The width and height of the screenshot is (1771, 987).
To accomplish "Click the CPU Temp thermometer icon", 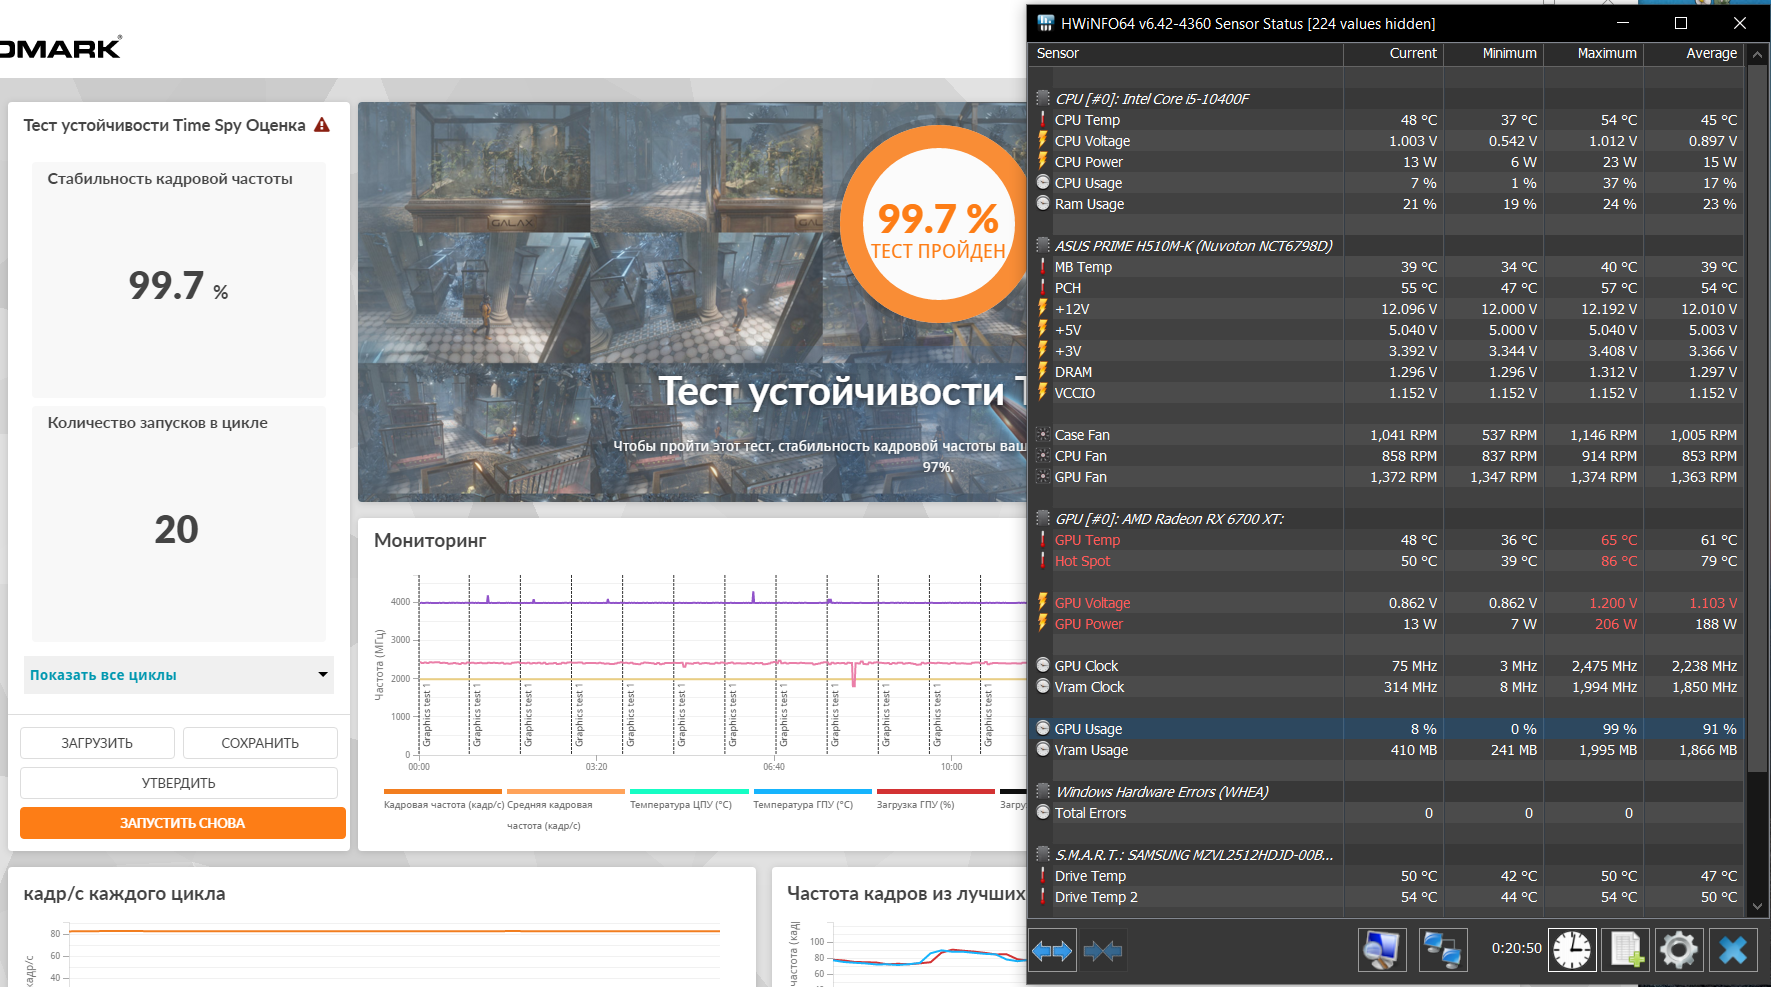I will [1043, 120].
